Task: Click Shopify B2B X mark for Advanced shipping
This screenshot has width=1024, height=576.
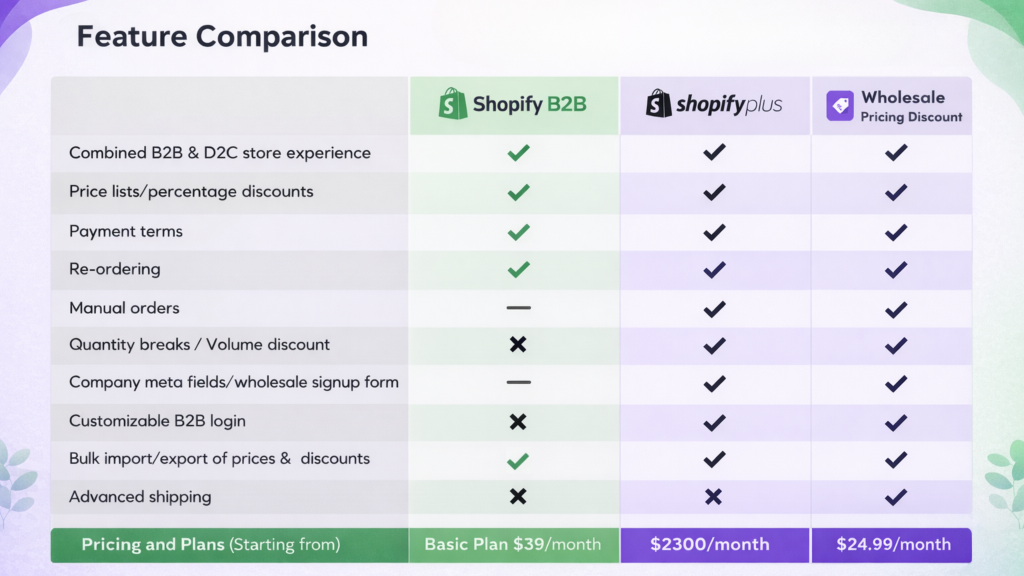Action: tap(518, 496)
